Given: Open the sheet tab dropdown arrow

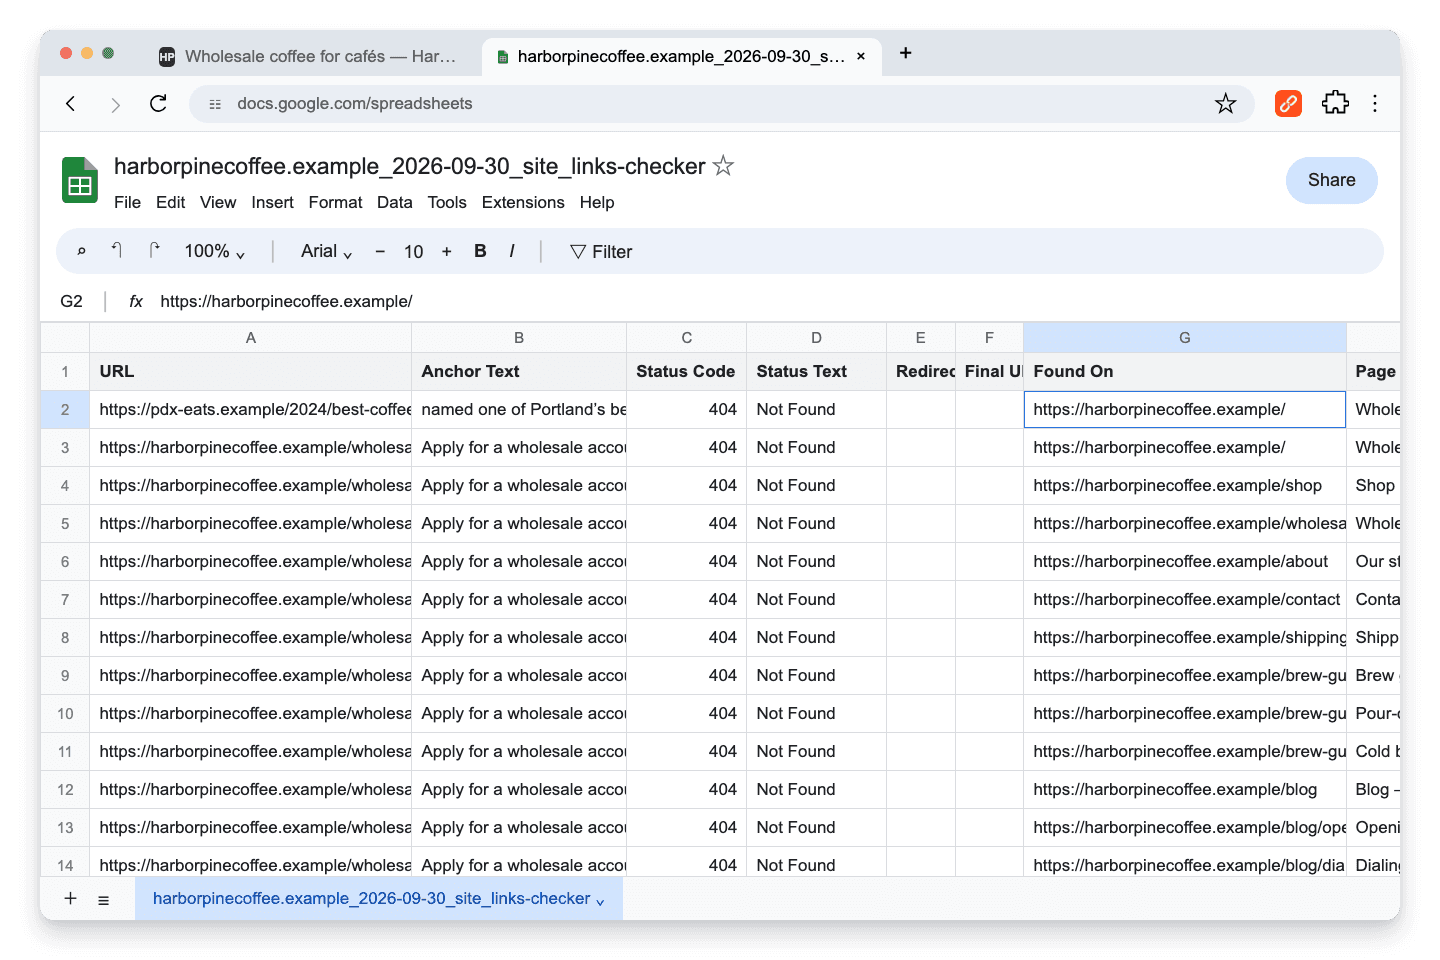Looking at the screenshot, I should click(600, 901).
